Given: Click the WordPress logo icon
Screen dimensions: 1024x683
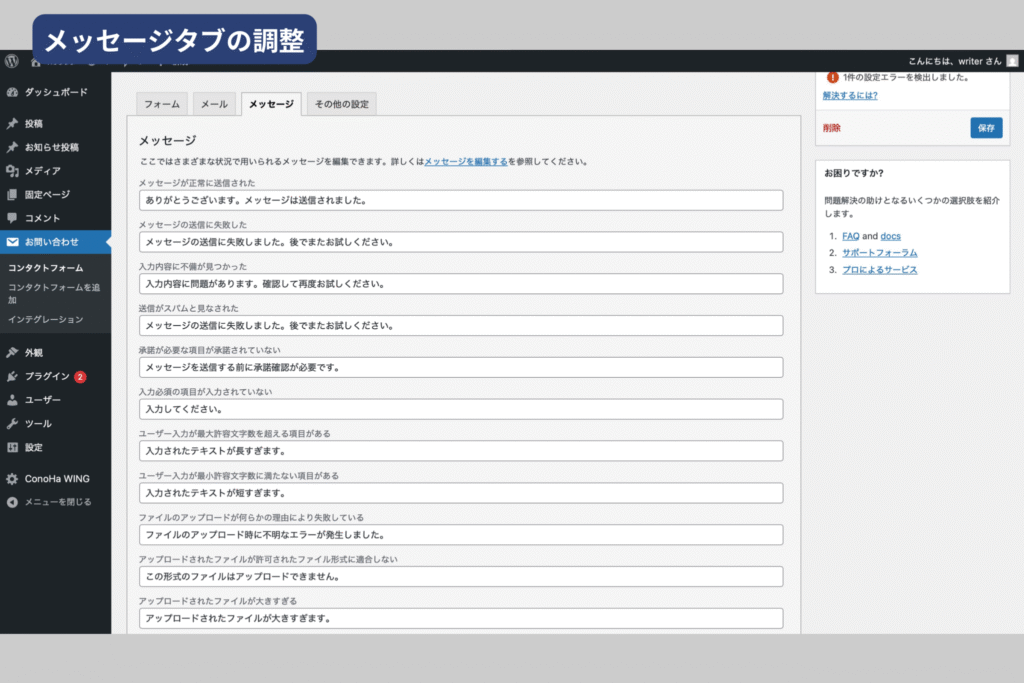Looking at the screenshot, I should coord(12,60).
